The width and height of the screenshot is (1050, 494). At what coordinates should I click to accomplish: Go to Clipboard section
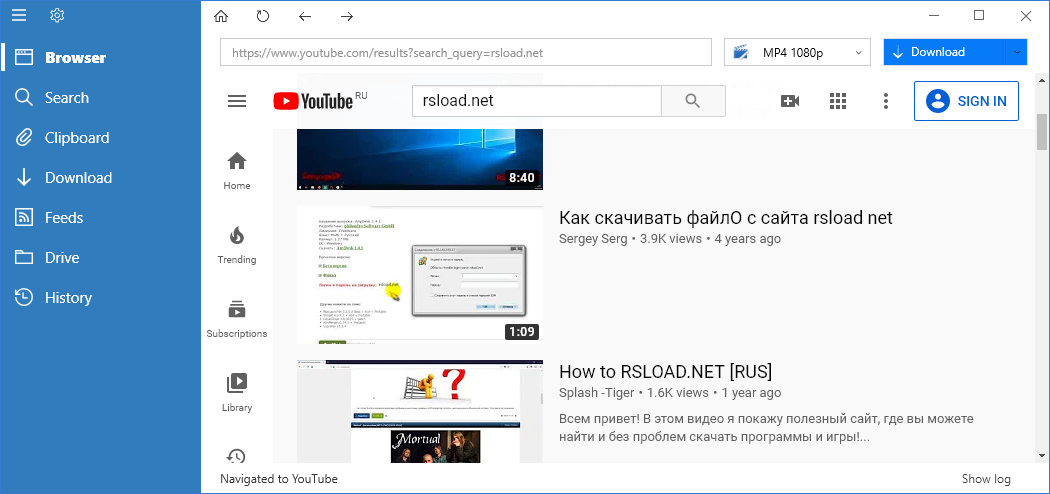coord(101,138)
